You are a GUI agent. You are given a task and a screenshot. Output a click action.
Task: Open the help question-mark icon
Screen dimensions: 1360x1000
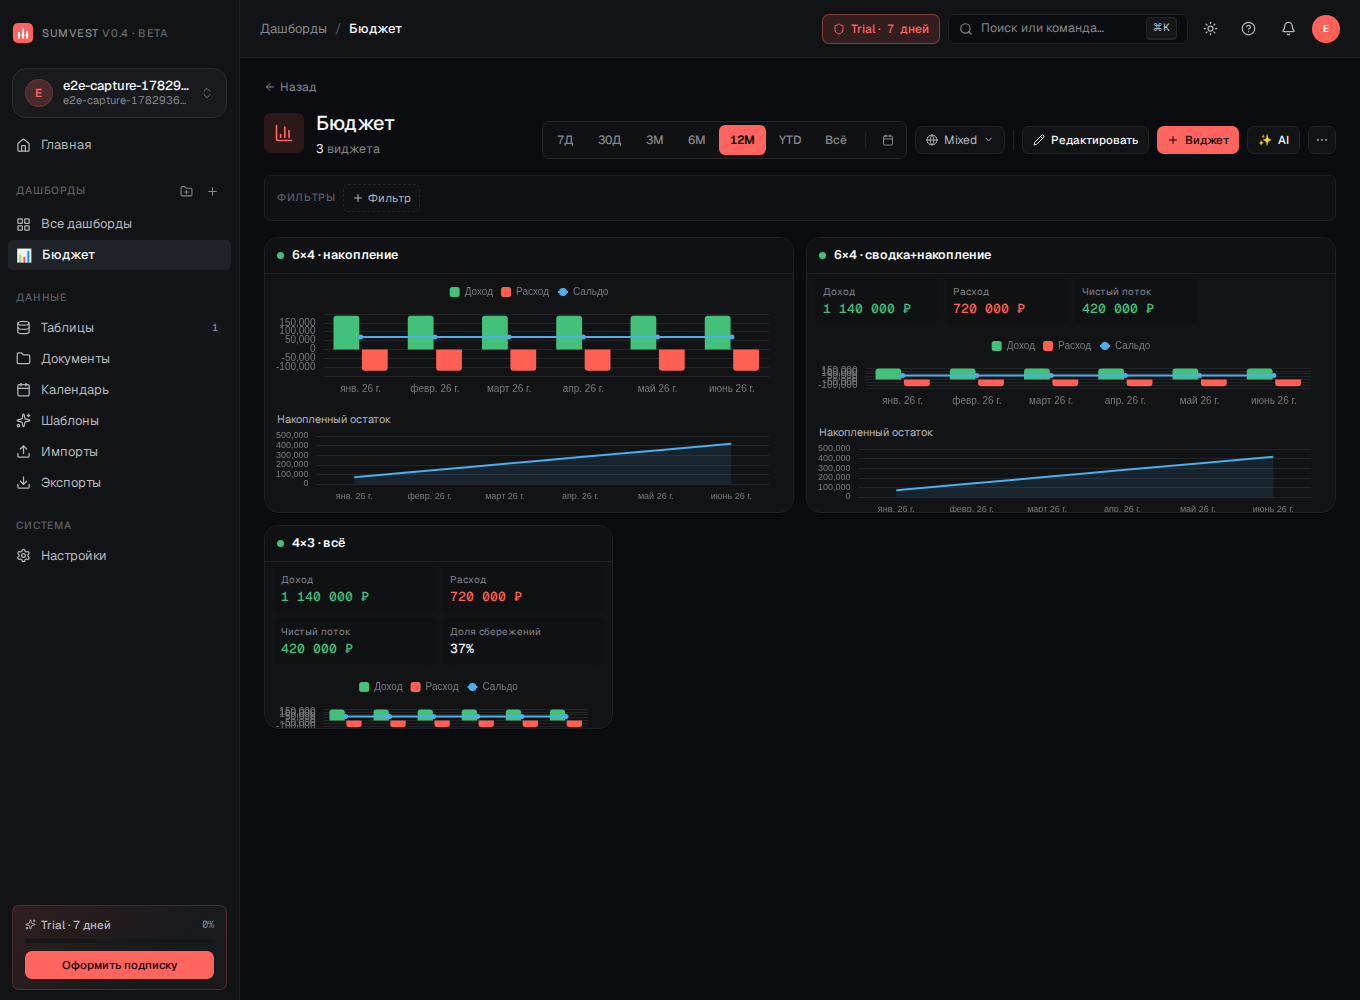1248,29
